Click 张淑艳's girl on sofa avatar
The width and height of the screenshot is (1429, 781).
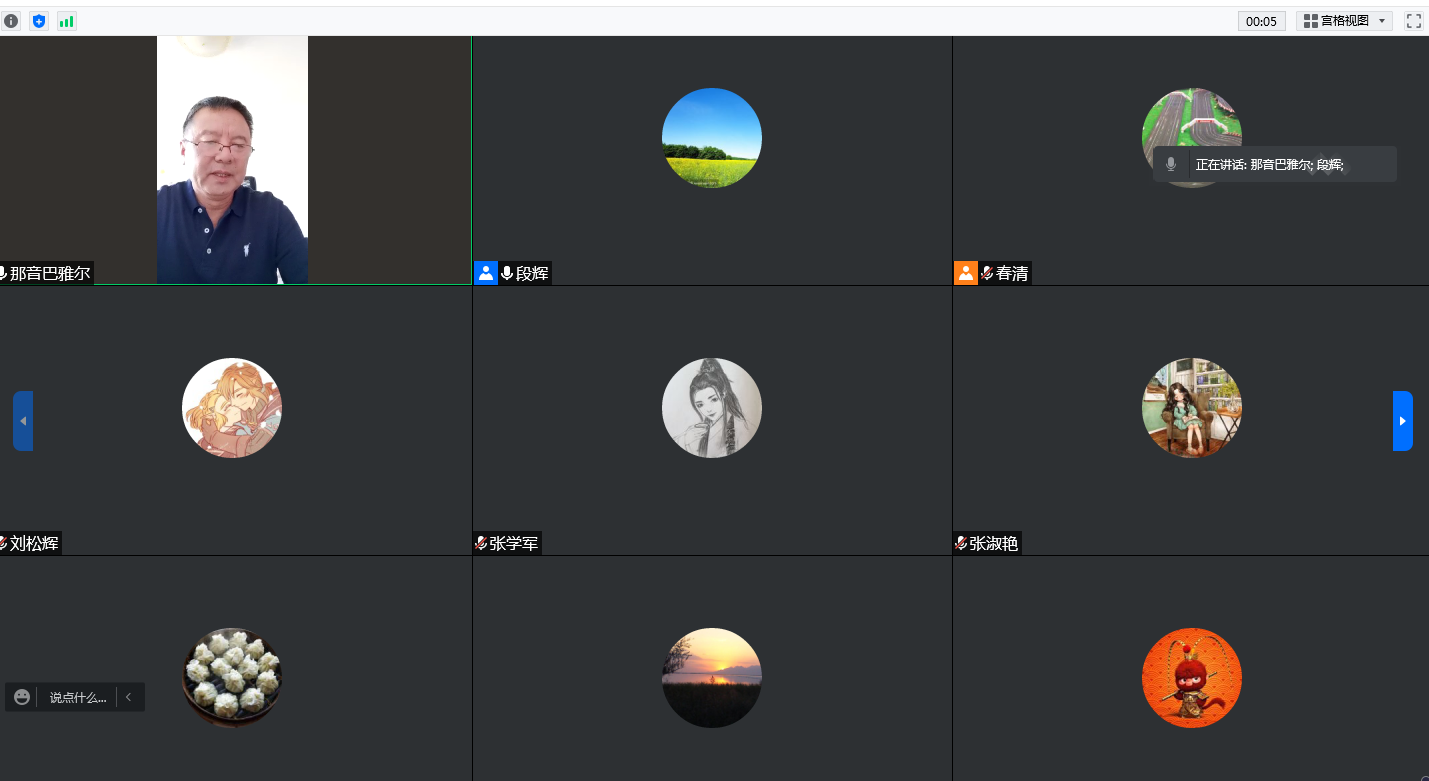1192,408
